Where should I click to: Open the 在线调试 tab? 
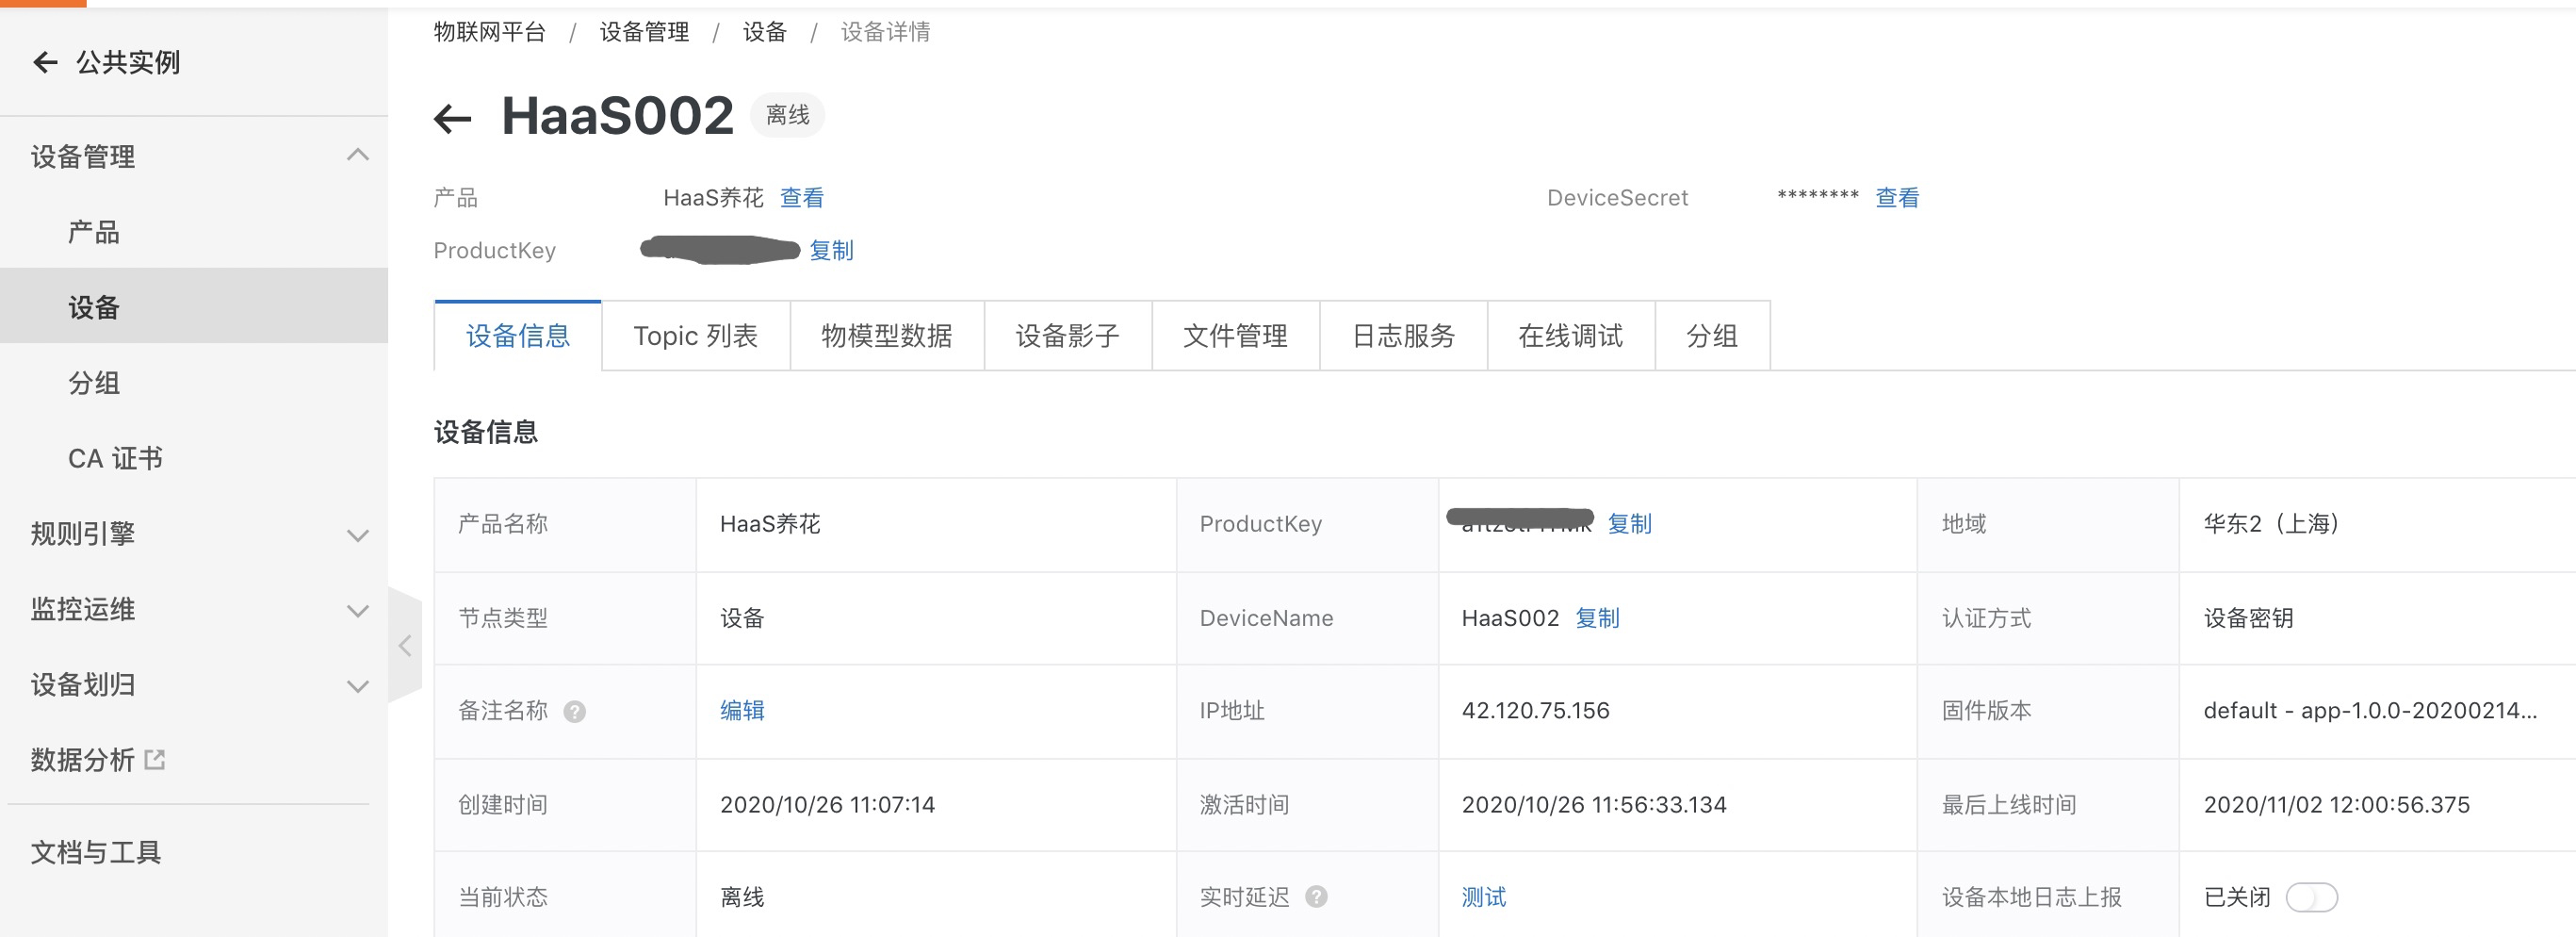pos(1570,336)
